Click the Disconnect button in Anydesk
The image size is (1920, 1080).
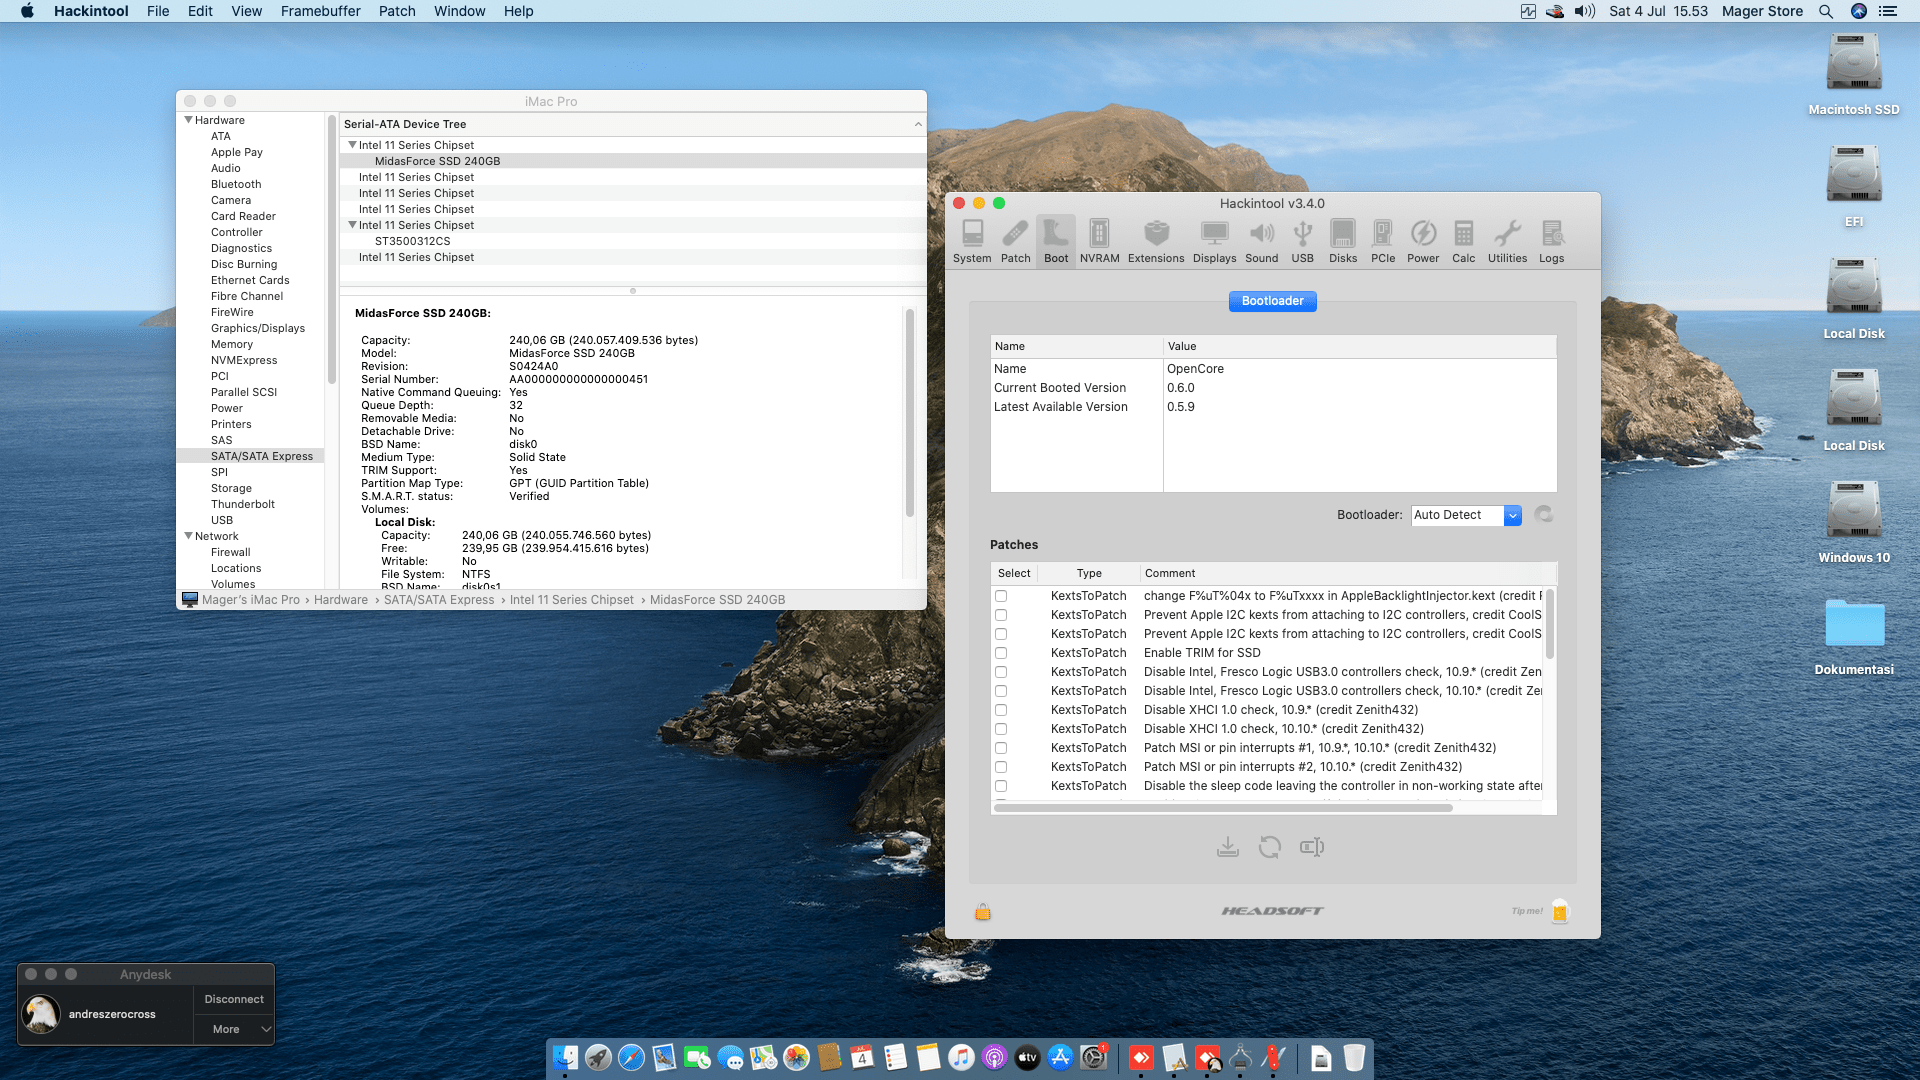point(233,999)
